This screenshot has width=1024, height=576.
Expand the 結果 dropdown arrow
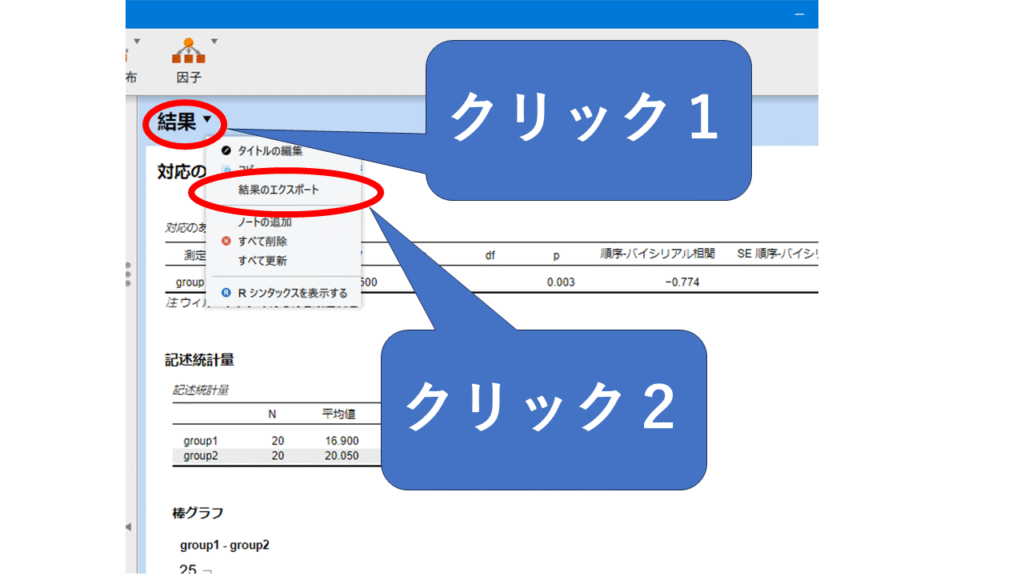(x=207, y=120)
